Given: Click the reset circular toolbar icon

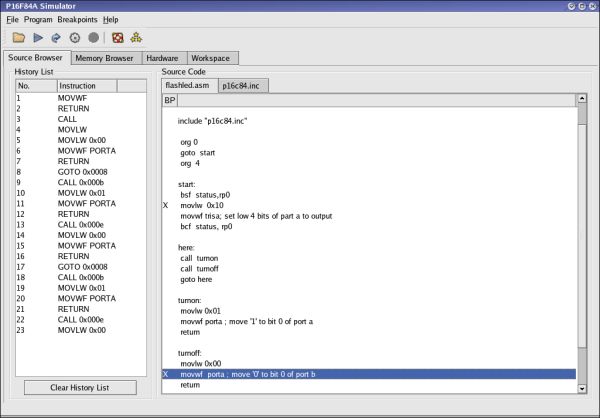Looking at the screenshot, I should 75,38.
